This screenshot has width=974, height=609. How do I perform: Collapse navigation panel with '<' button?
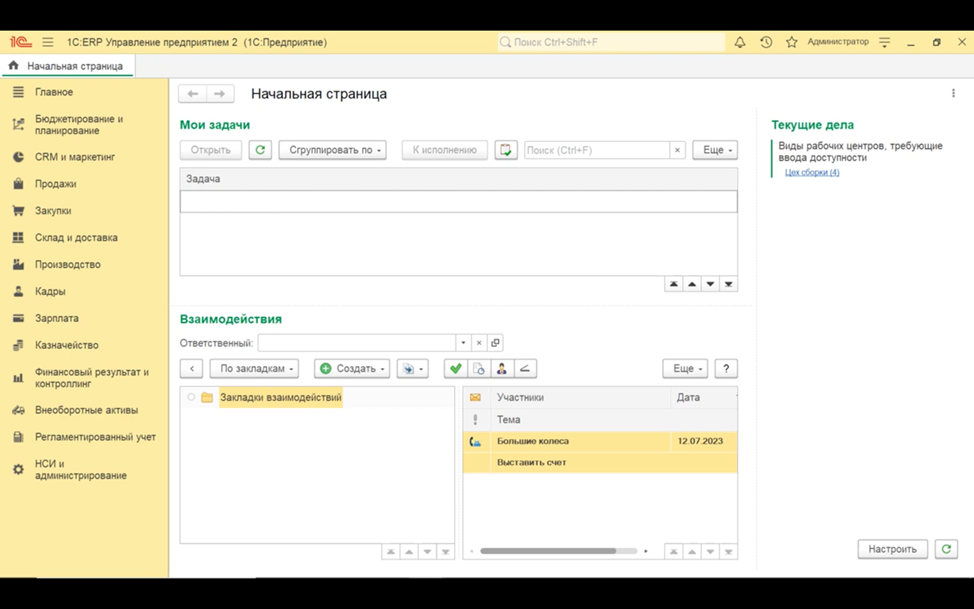tap(192, 369)
